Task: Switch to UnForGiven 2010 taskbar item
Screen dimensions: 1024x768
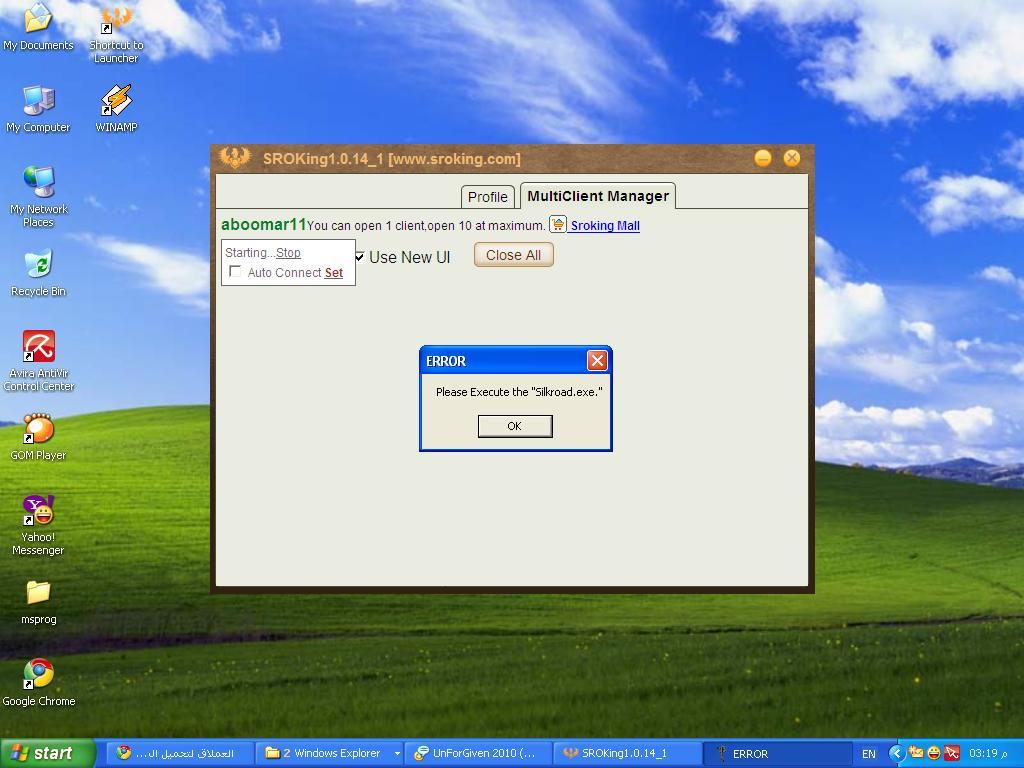Action: (x=479, y=753)
